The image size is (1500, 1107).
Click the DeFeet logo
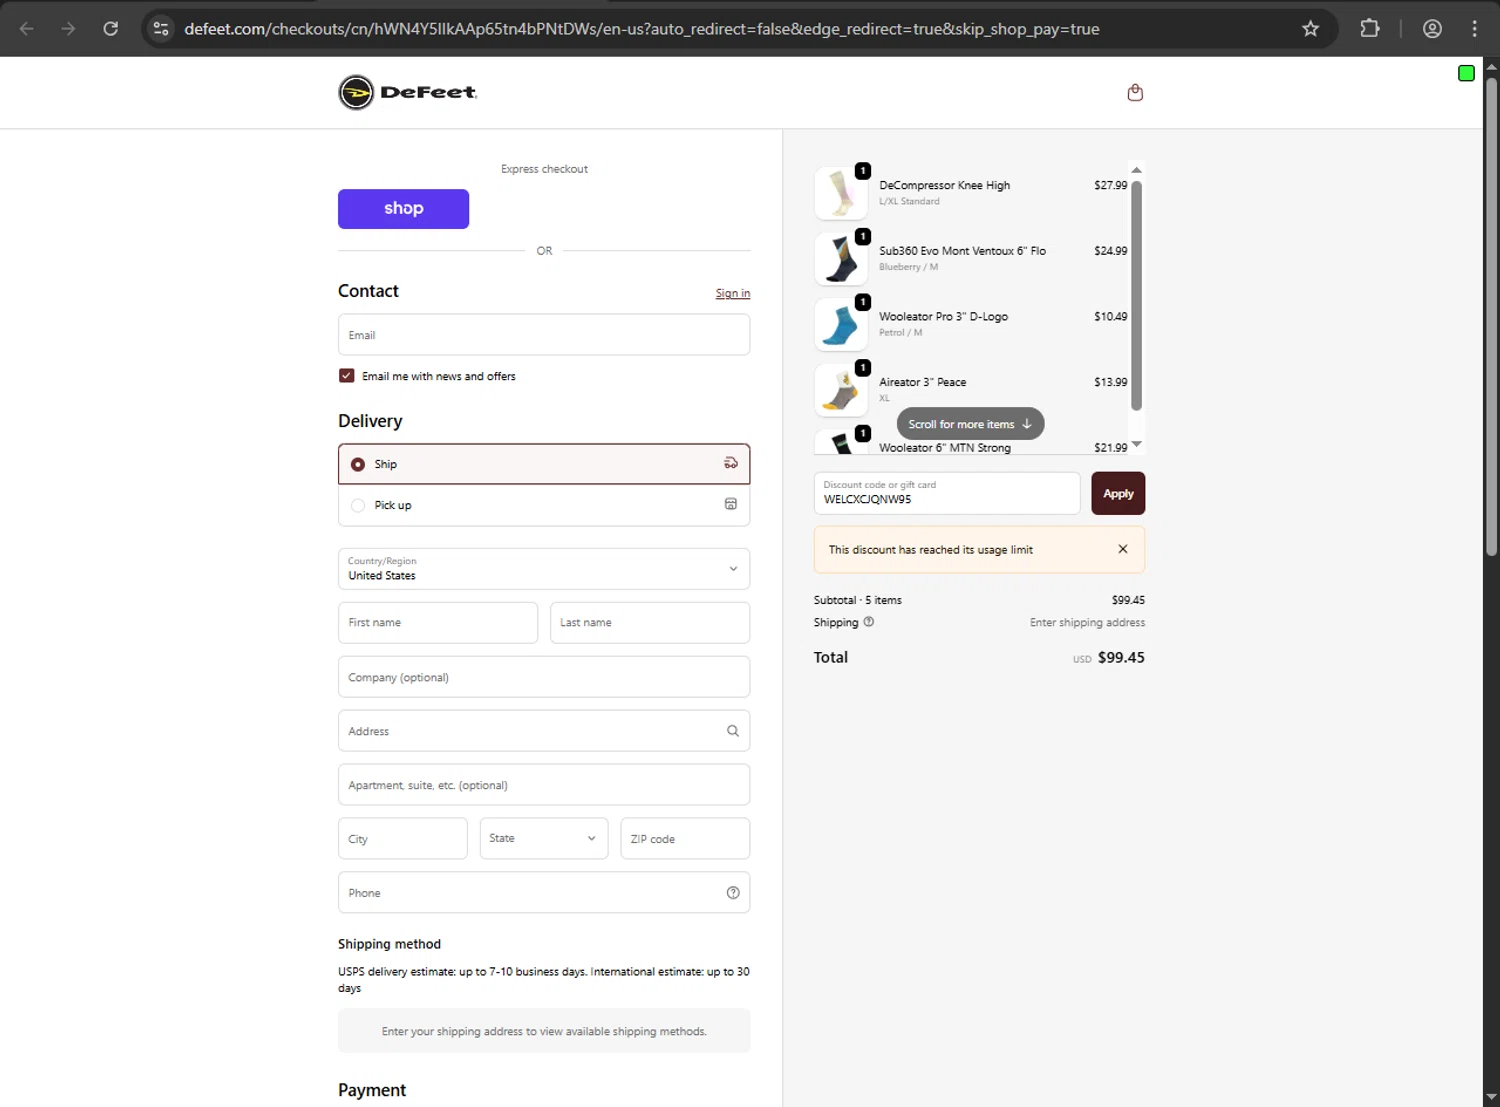click(x=408, y=92)
